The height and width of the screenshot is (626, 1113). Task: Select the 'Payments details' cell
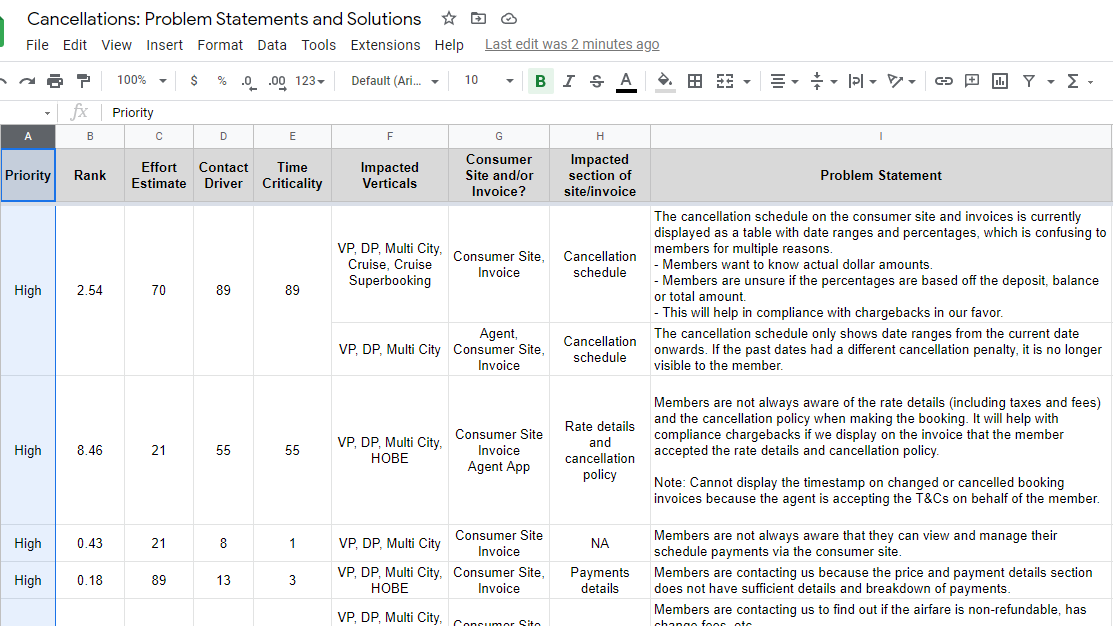(600, 581)
